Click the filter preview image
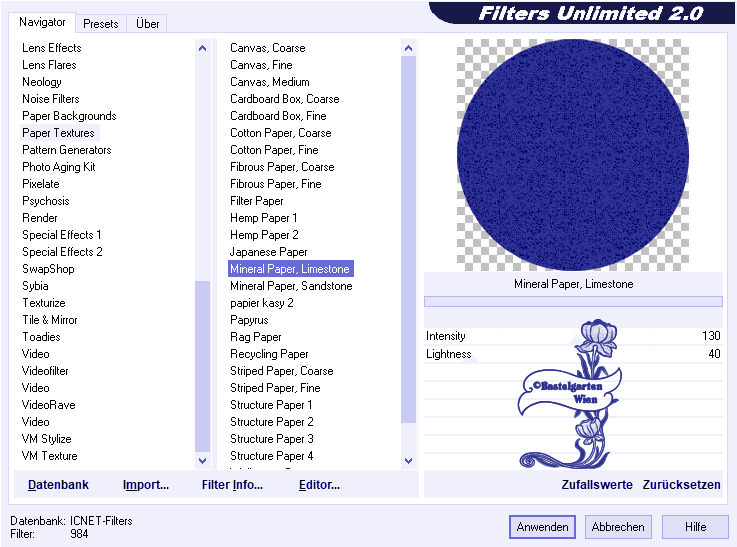 [573, 155]
